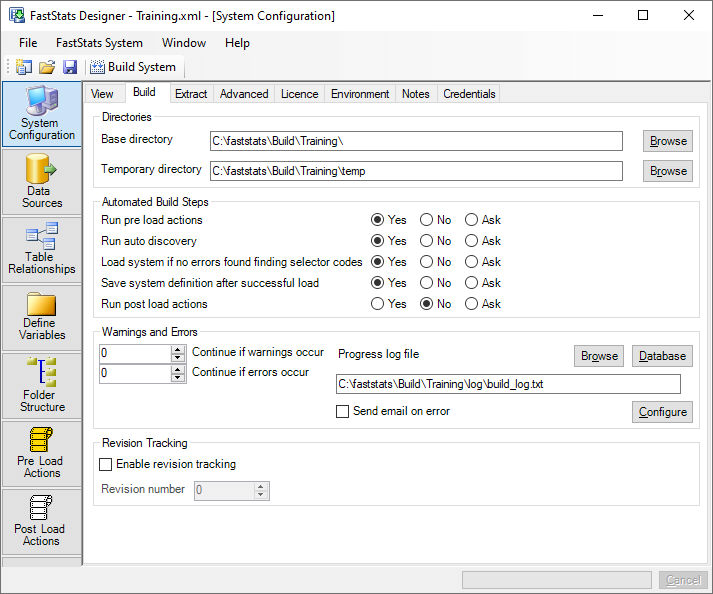713x594 pixels.
Task: Switch to the Build tab
Action: click(x=144, y=92)
